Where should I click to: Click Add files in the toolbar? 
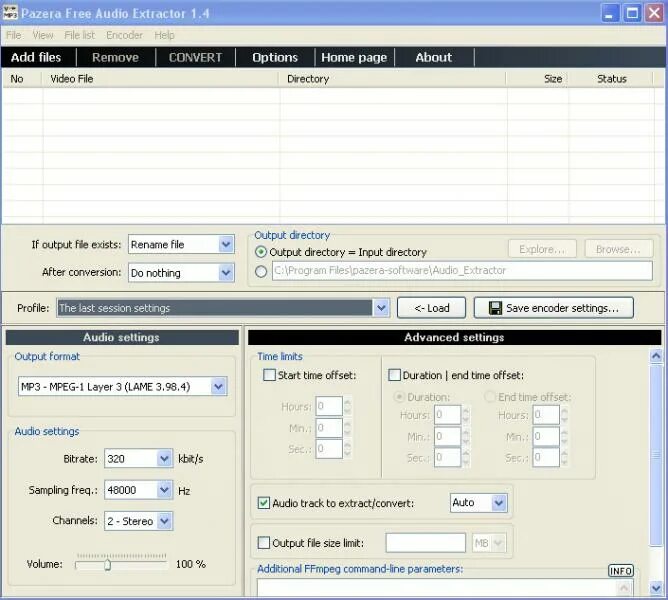pos(36,57)
